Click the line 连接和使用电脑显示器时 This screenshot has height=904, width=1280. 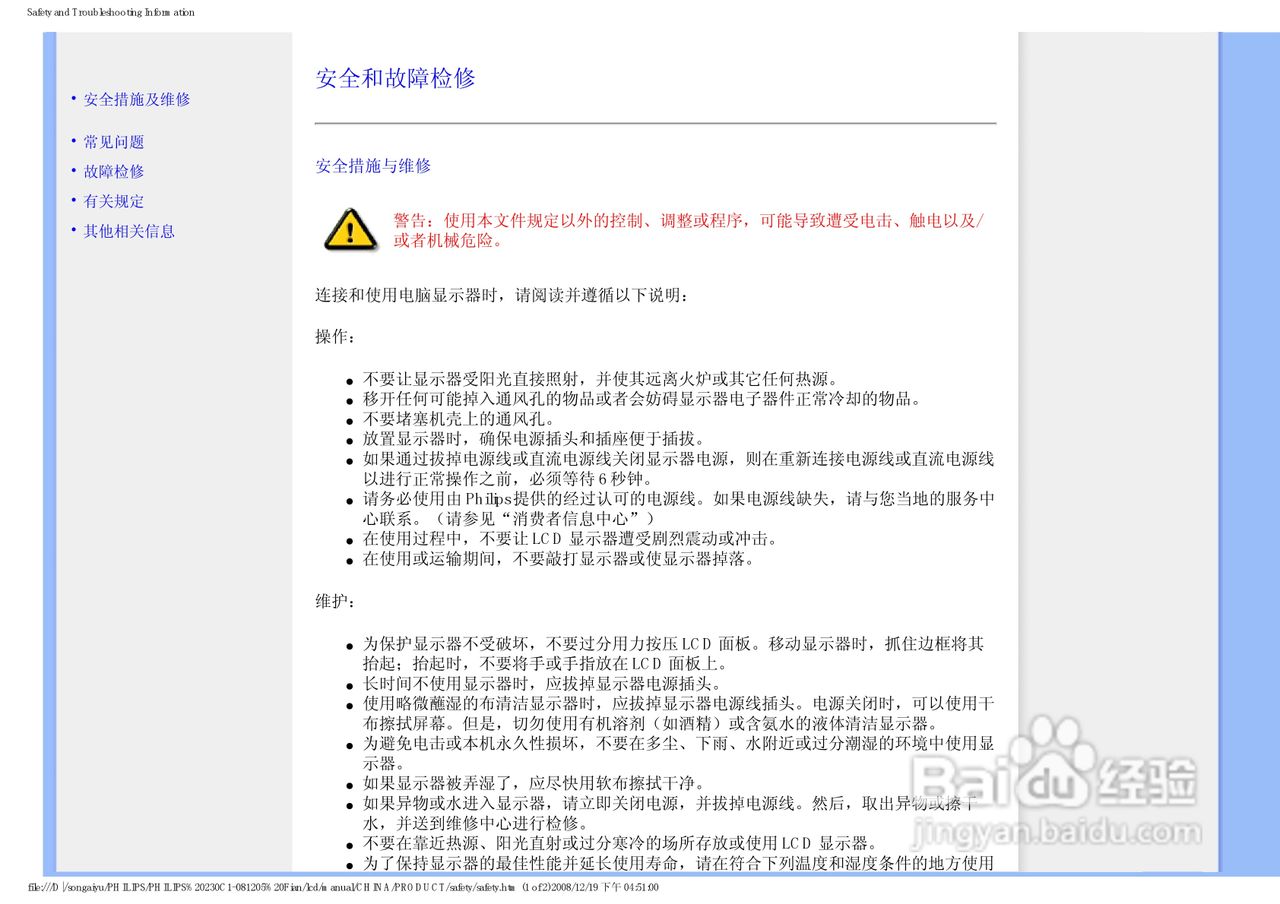[x=502, y=296]
